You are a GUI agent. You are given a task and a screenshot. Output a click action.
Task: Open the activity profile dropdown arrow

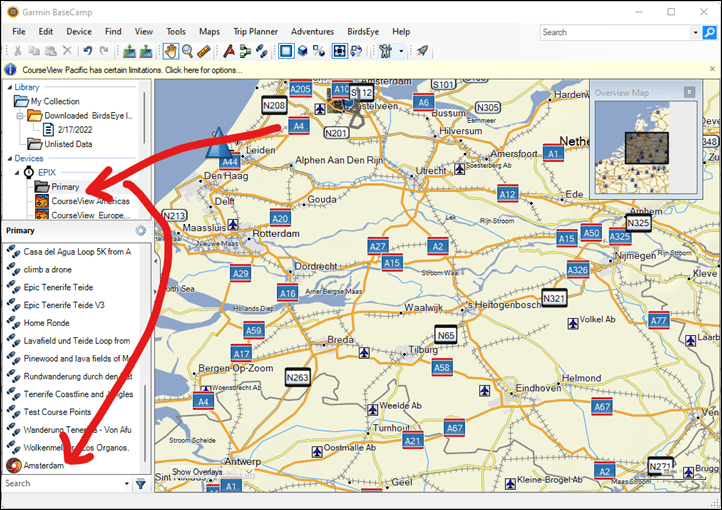pos(401,51)
